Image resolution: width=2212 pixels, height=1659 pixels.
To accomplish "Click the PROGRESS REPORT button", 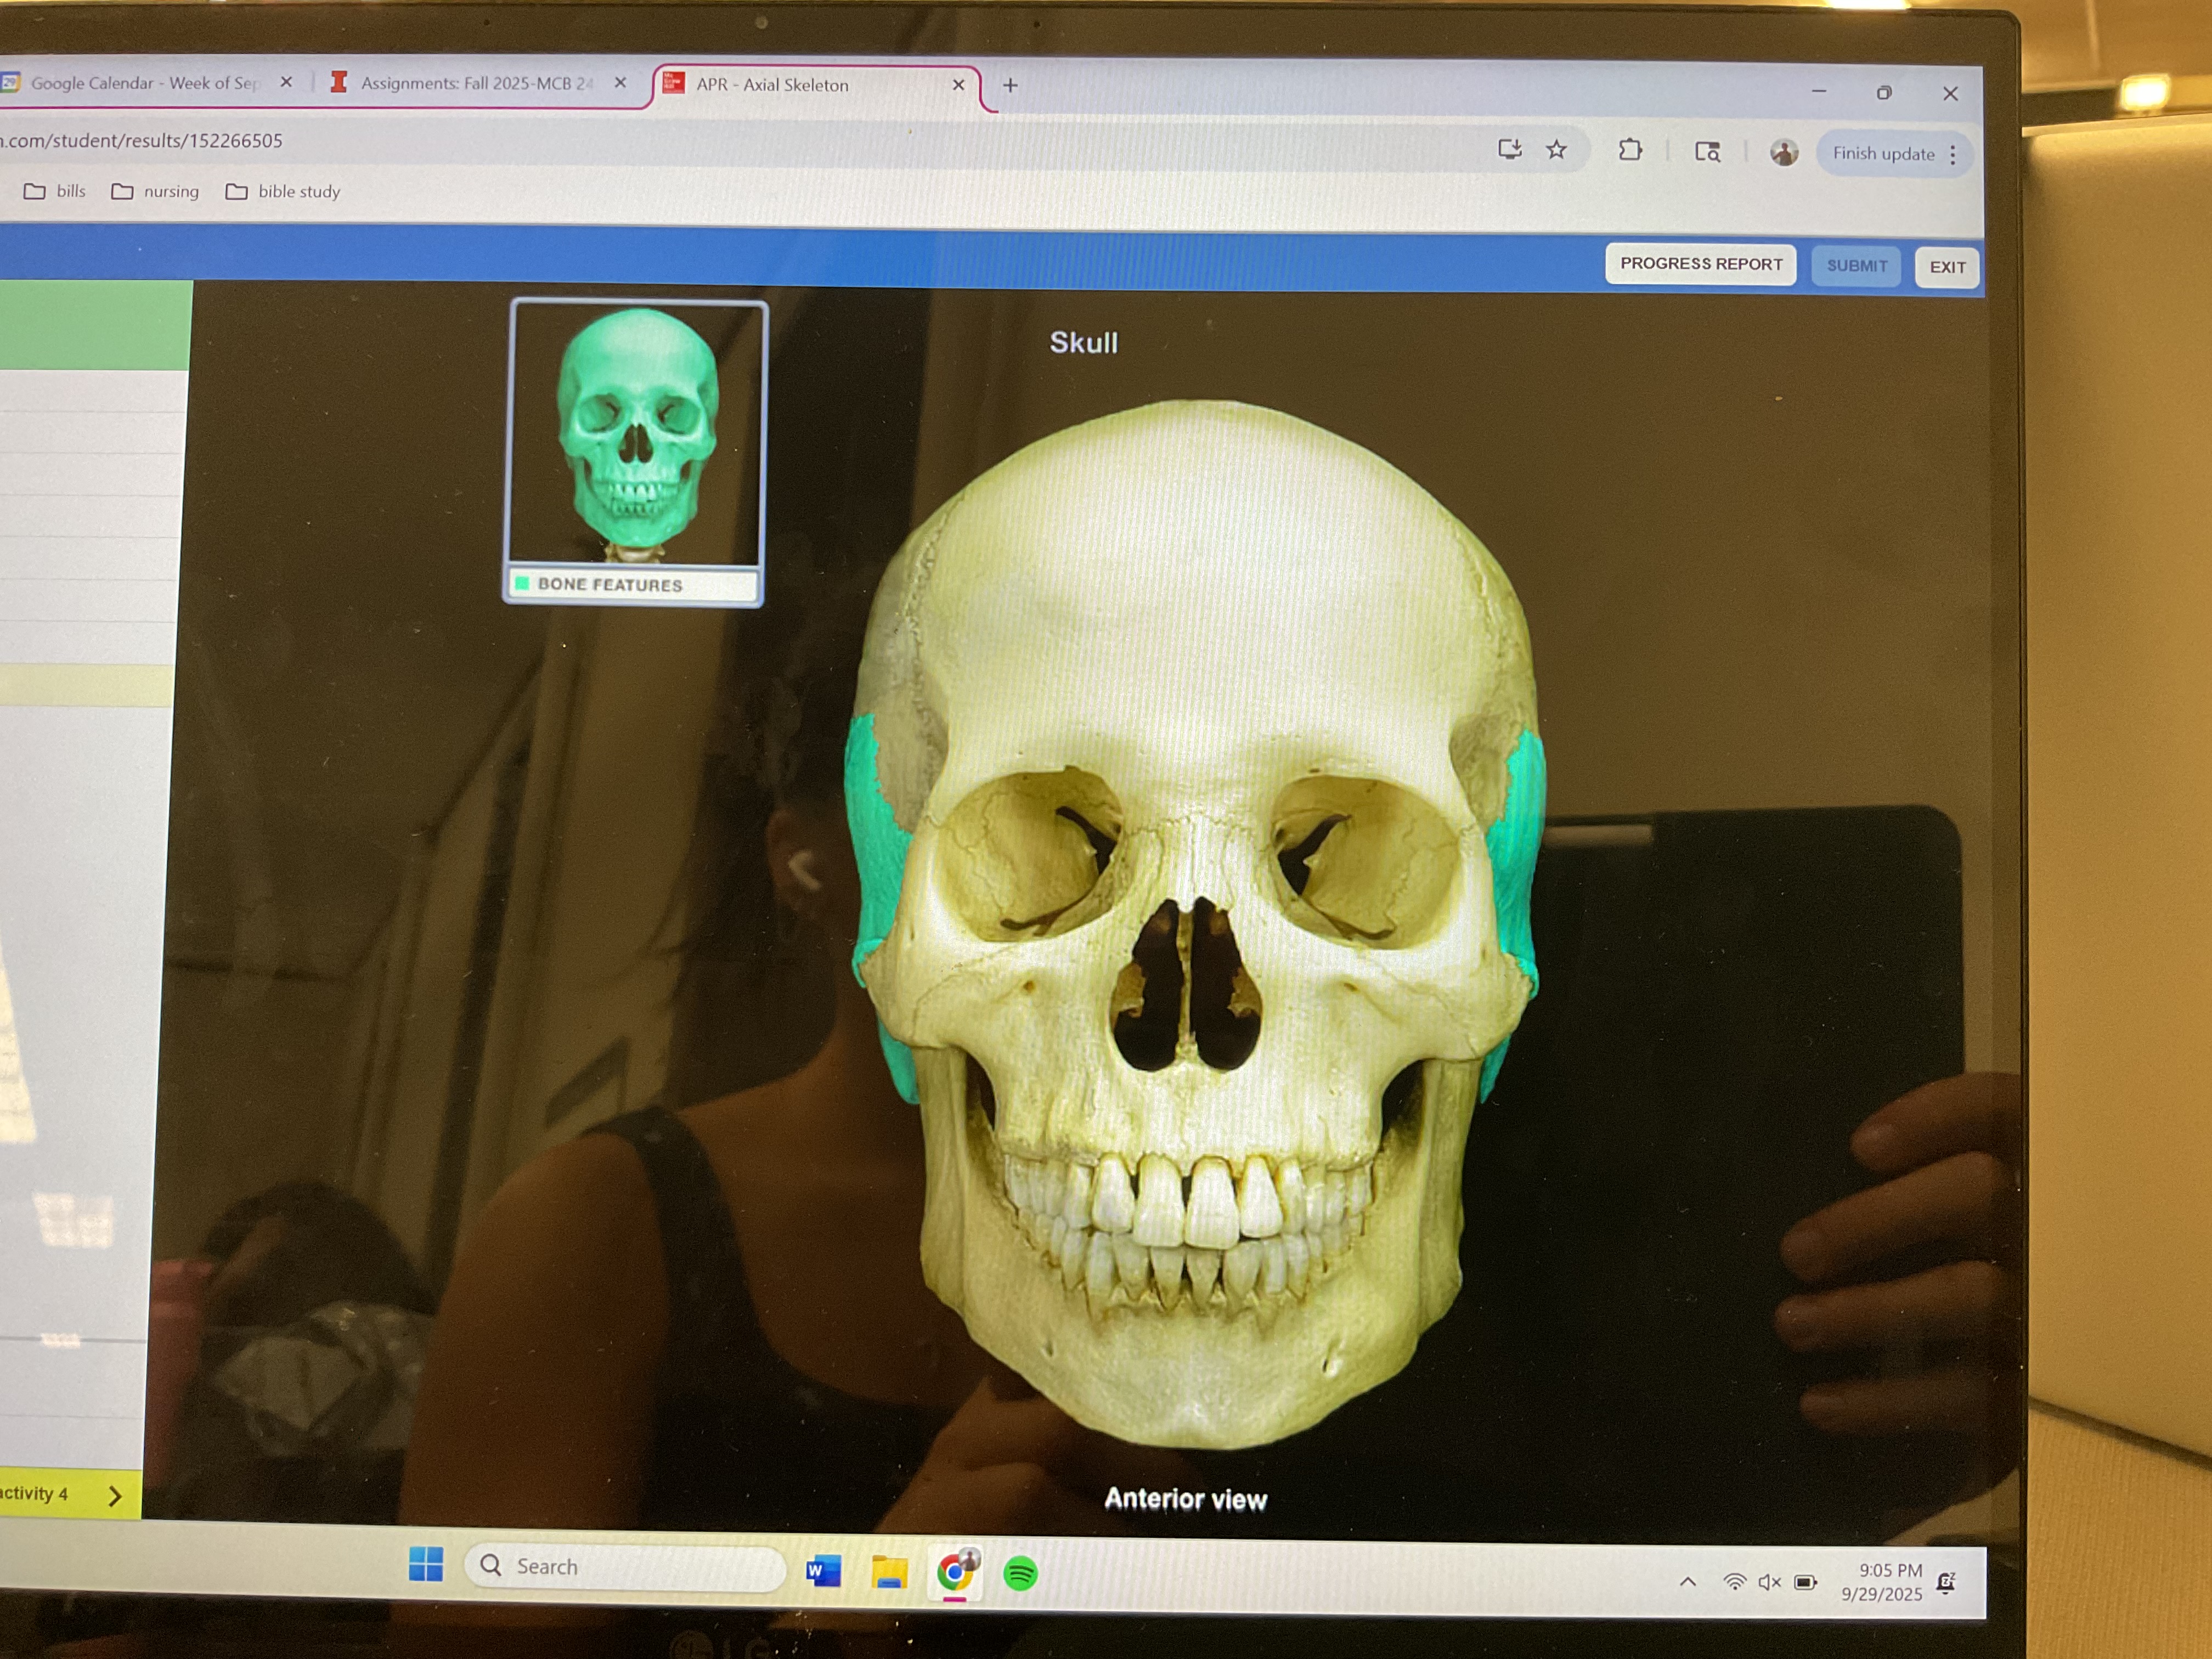I will click(x=1700, y=264).
